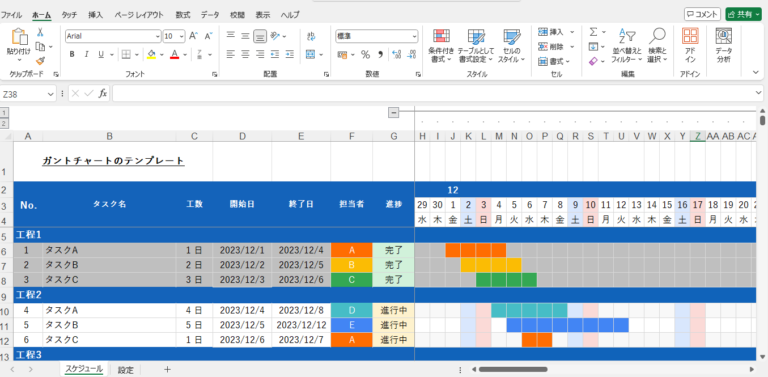This screenshot has height=377, width=768.
Task: Open 検索と選択 find and select dropdown
Action: [657, 46]
